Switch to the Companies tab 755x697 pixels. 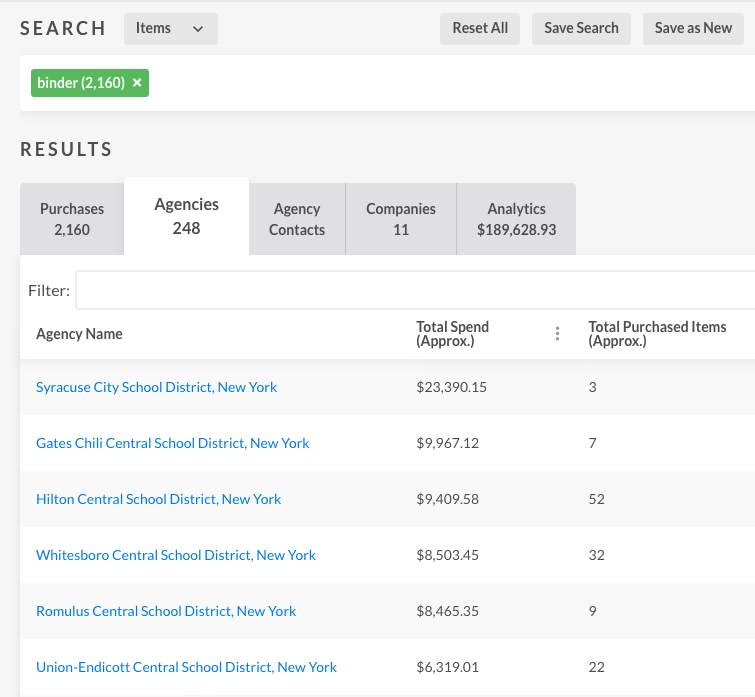[401, 219]
